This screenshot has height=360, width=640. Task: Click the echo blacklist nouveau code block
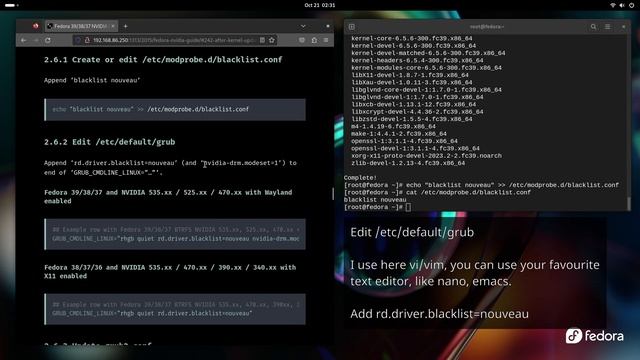[x=175, y=109]
